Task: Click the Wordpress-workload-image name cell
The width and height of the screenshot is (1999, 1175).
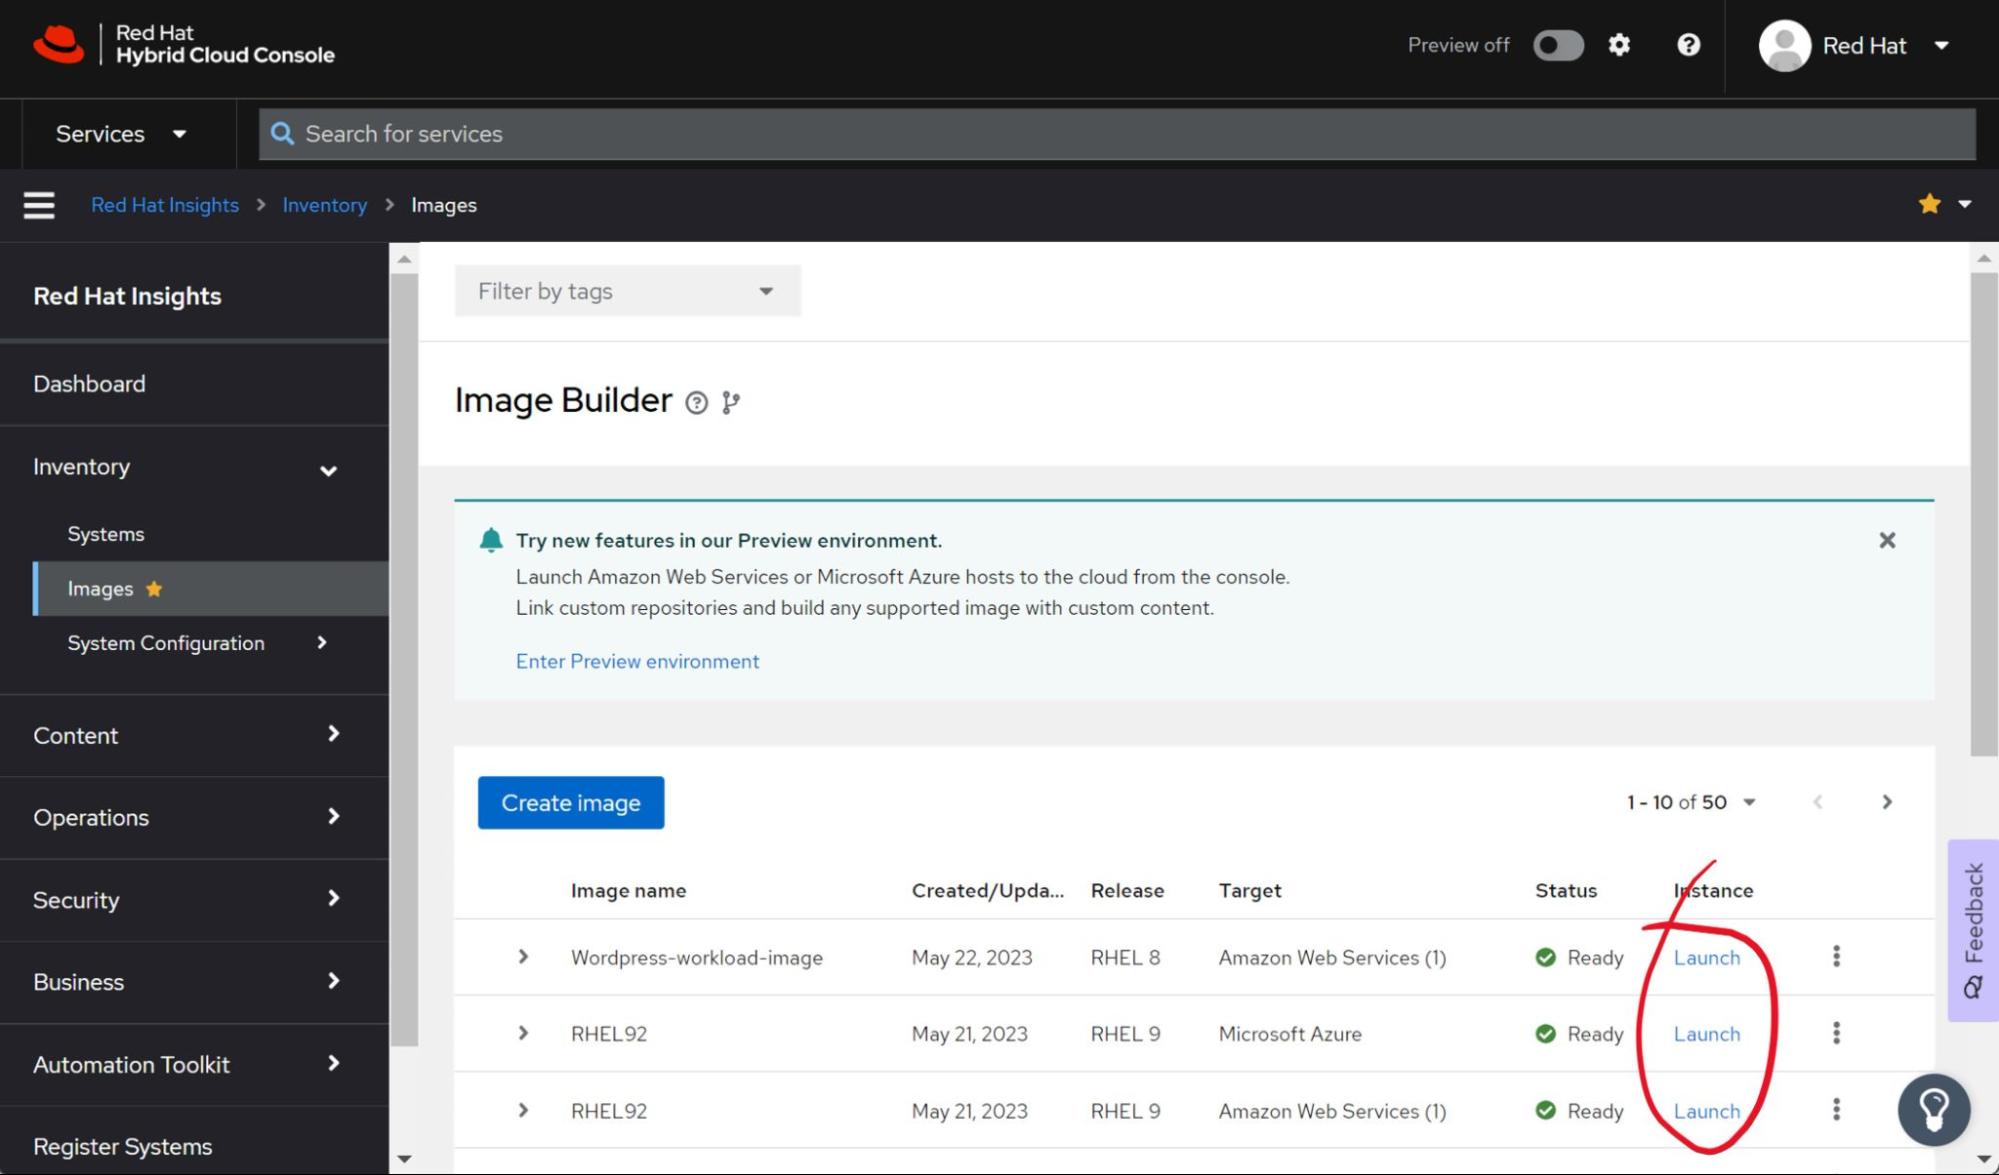Action: (697, 957)
